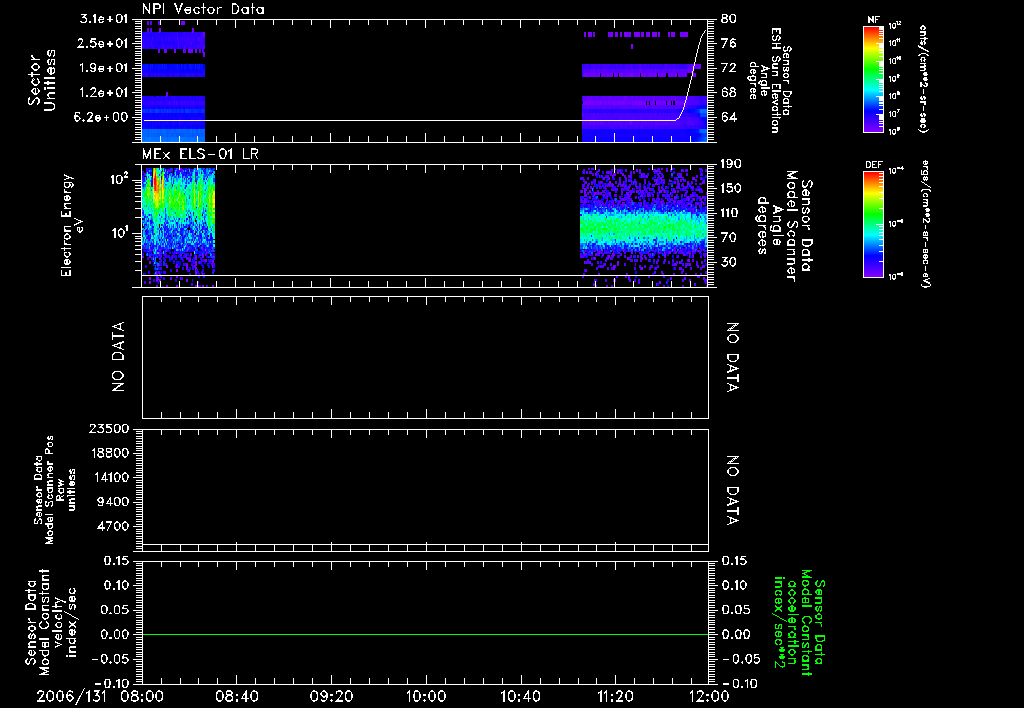
Task: Click the '4700' scanner position tick label
Action: coord(112,526)
